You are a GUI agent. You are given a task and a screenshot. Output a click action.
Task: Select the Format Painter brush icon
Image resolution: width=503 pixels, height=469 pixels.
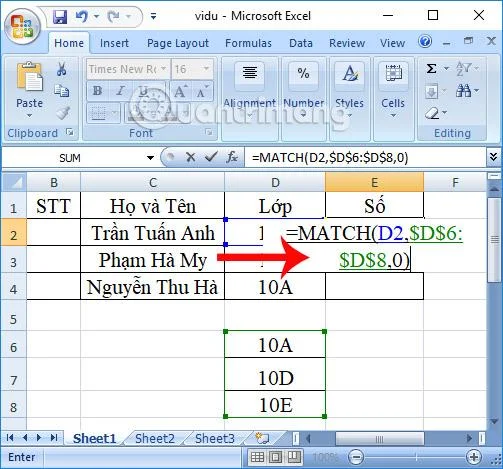63,113
